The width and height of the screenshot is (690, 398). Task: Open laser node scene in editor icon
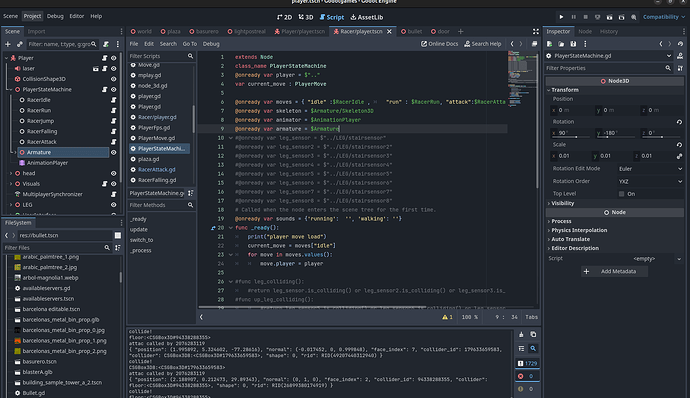95,69
